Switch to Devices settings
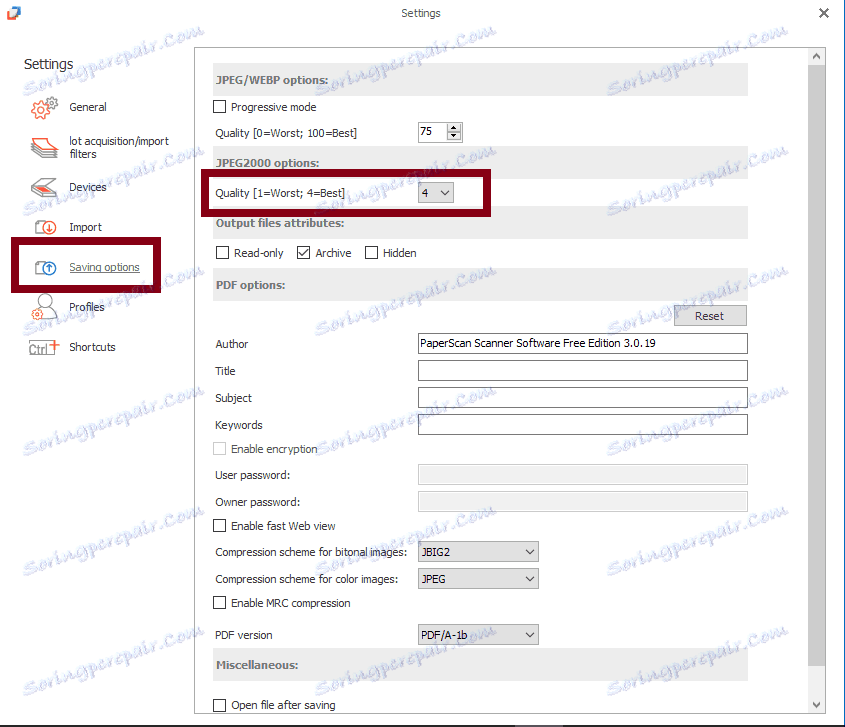Screen dimensions: 845x727 [x=88, y=187]
